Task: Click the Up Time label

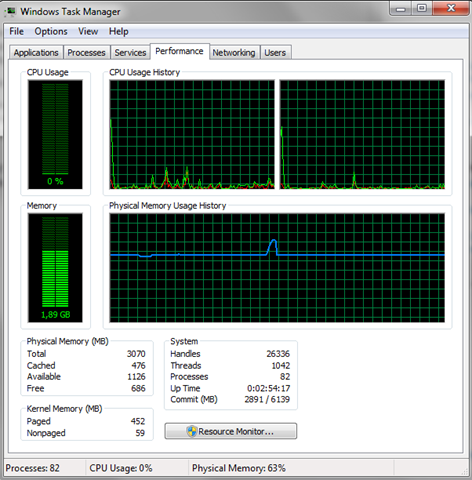Action: coord(185,388)
